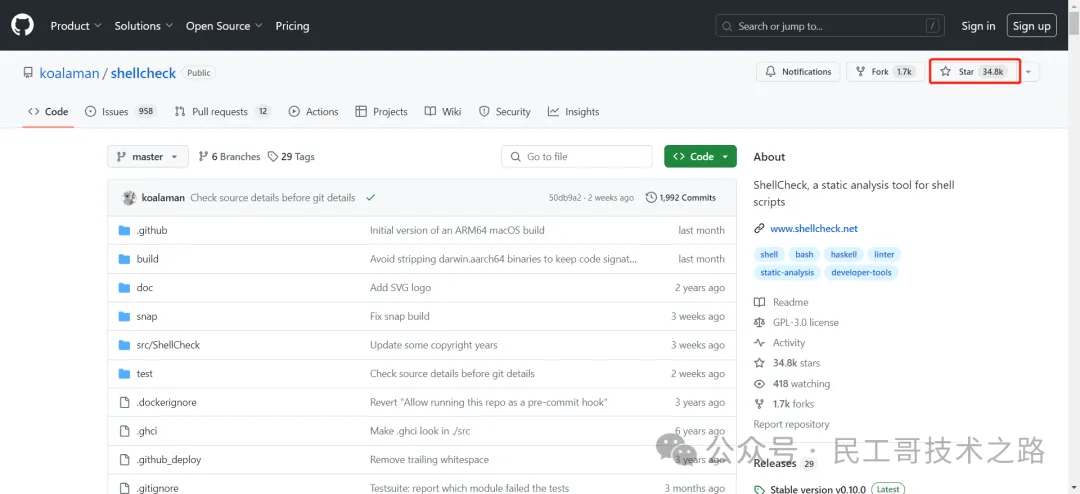
Task: Click the GitHub logo icon
Action: (22, 25)
